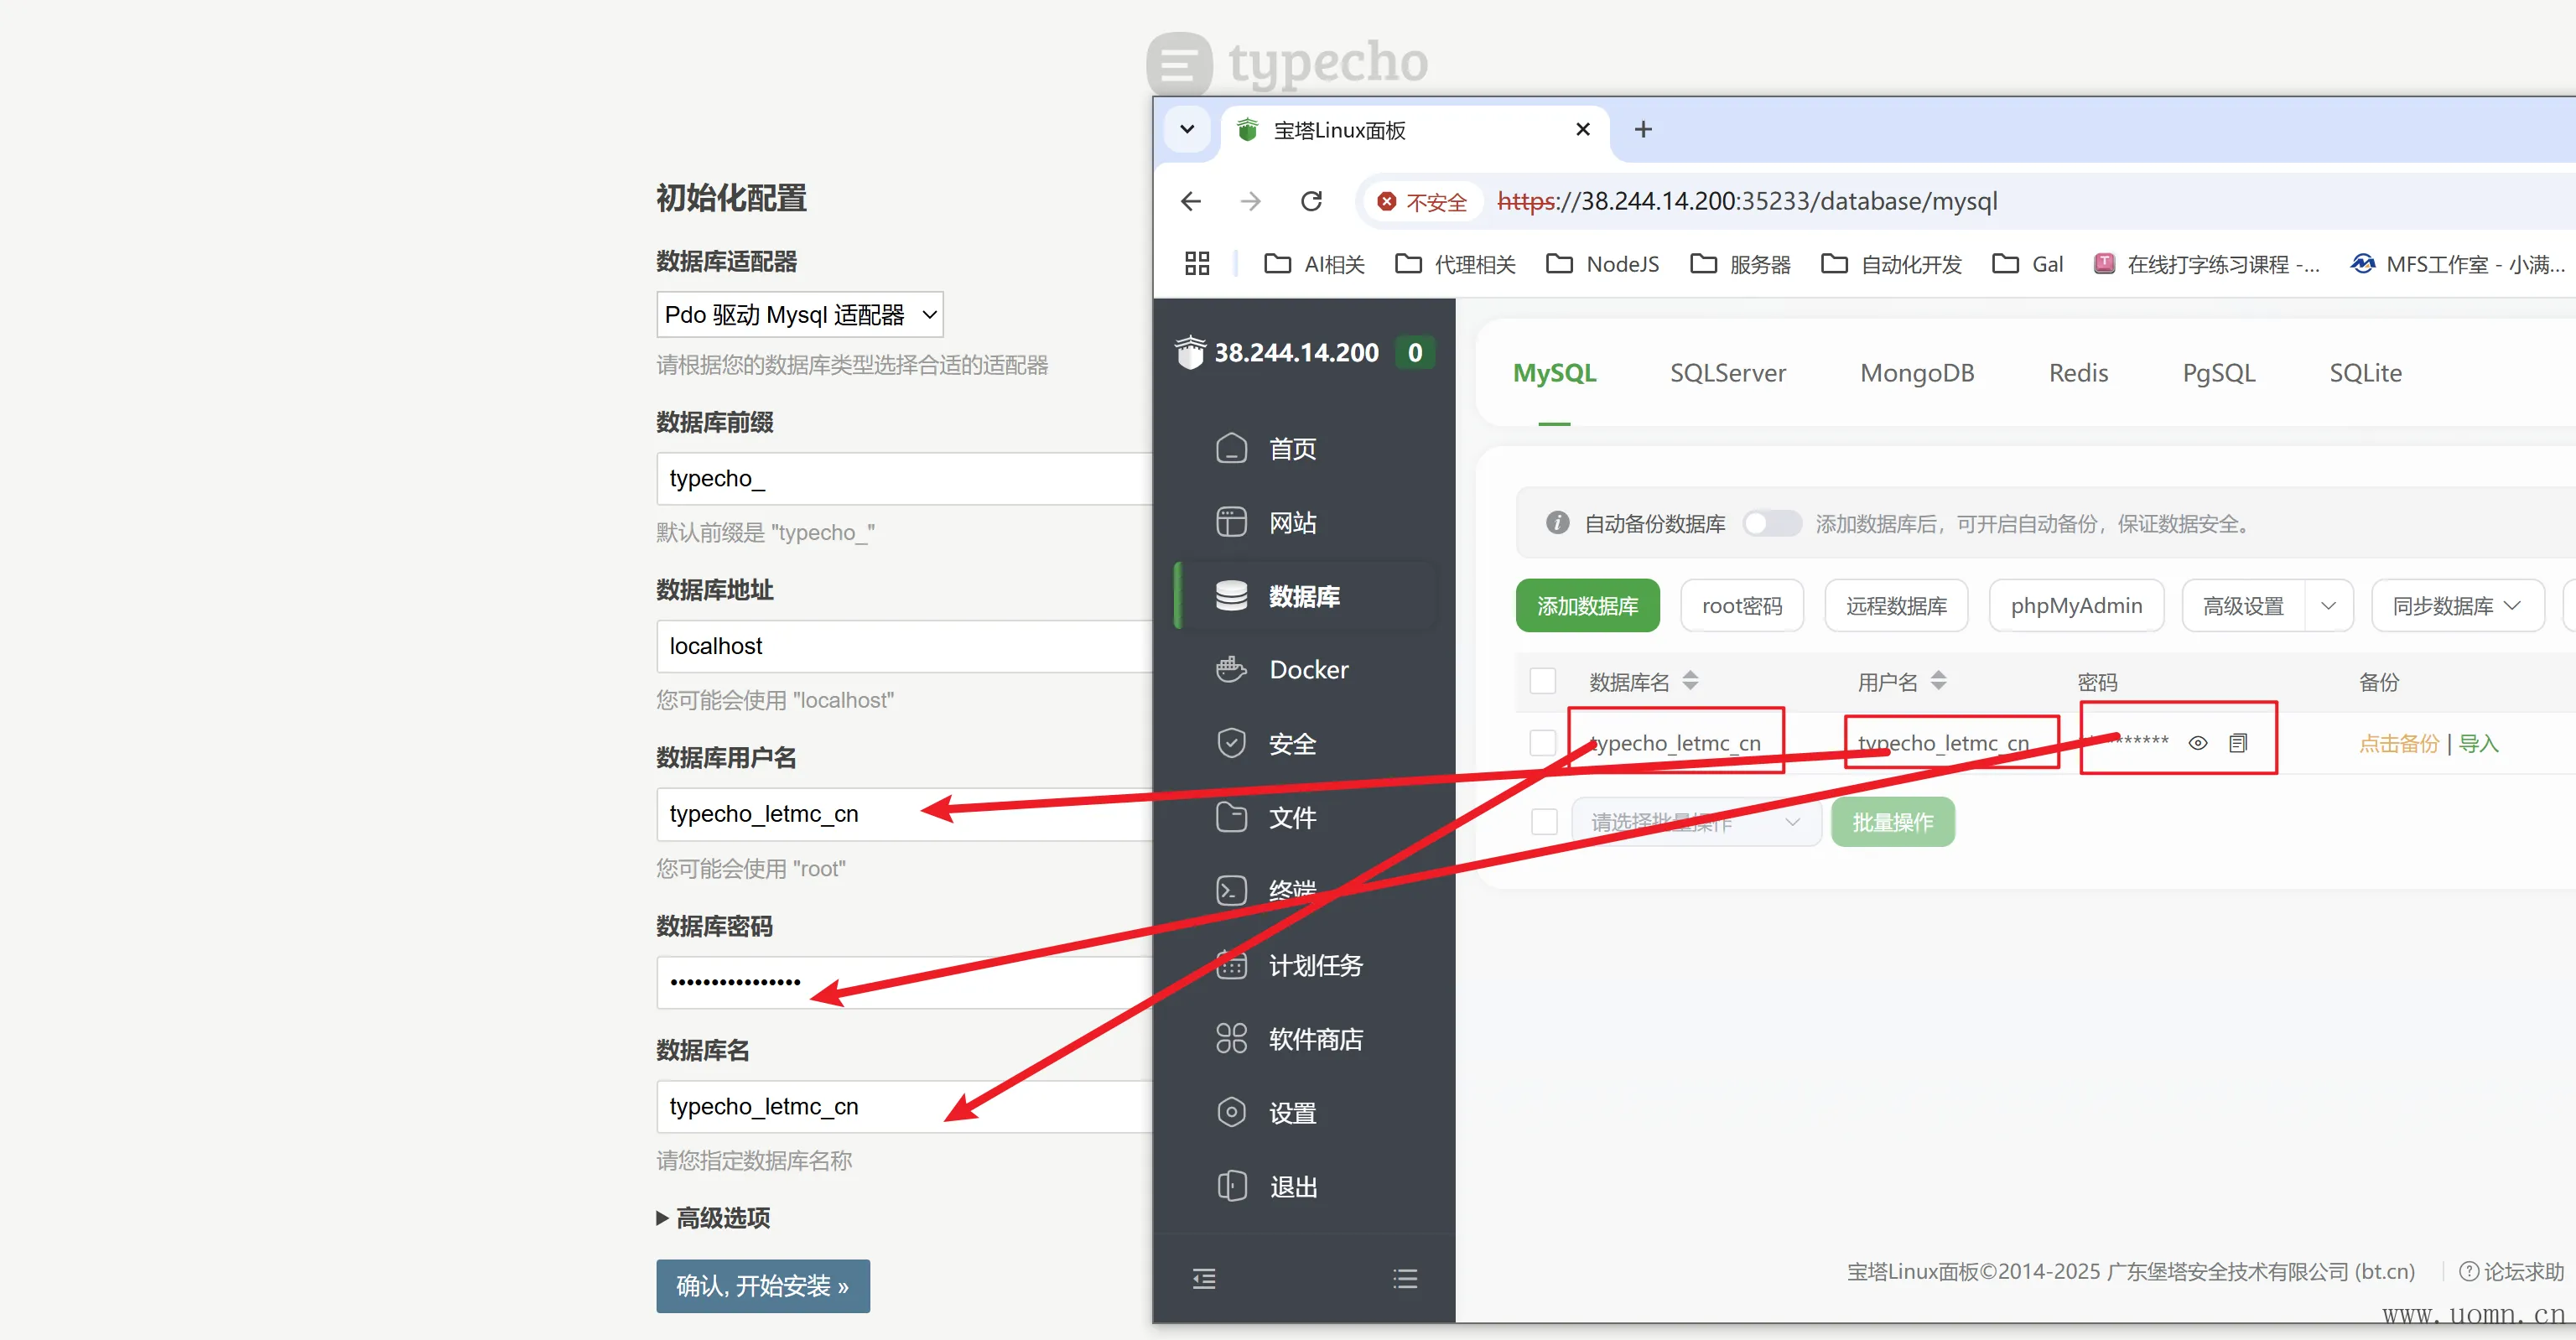This screenshot has width=2576, height=1340.
Task: Open the Software Store sidebar icon
Action: click(x=1231, y=1039)
